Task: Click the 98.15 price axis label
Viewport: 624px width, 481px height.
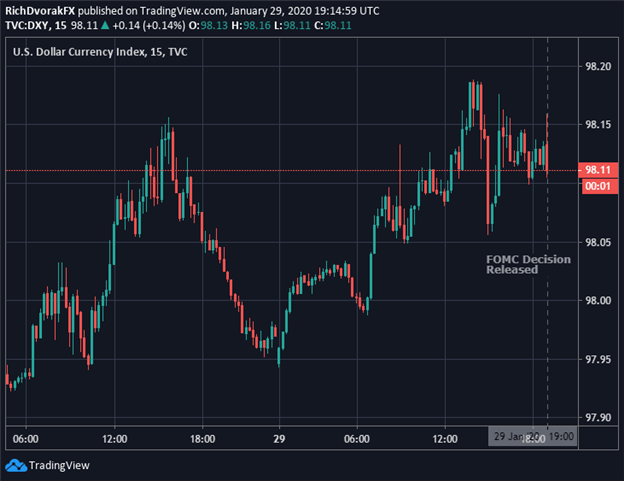Action: (x=598, y=125)
